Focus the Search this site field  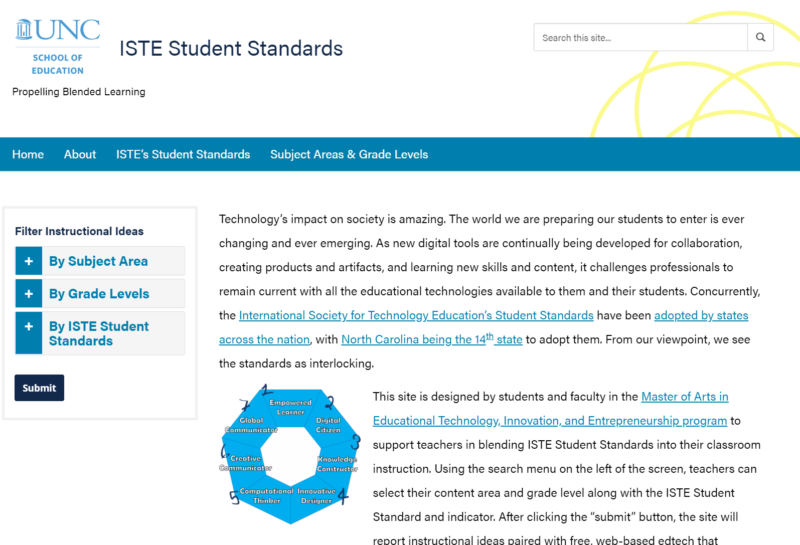tap(640, 37)
